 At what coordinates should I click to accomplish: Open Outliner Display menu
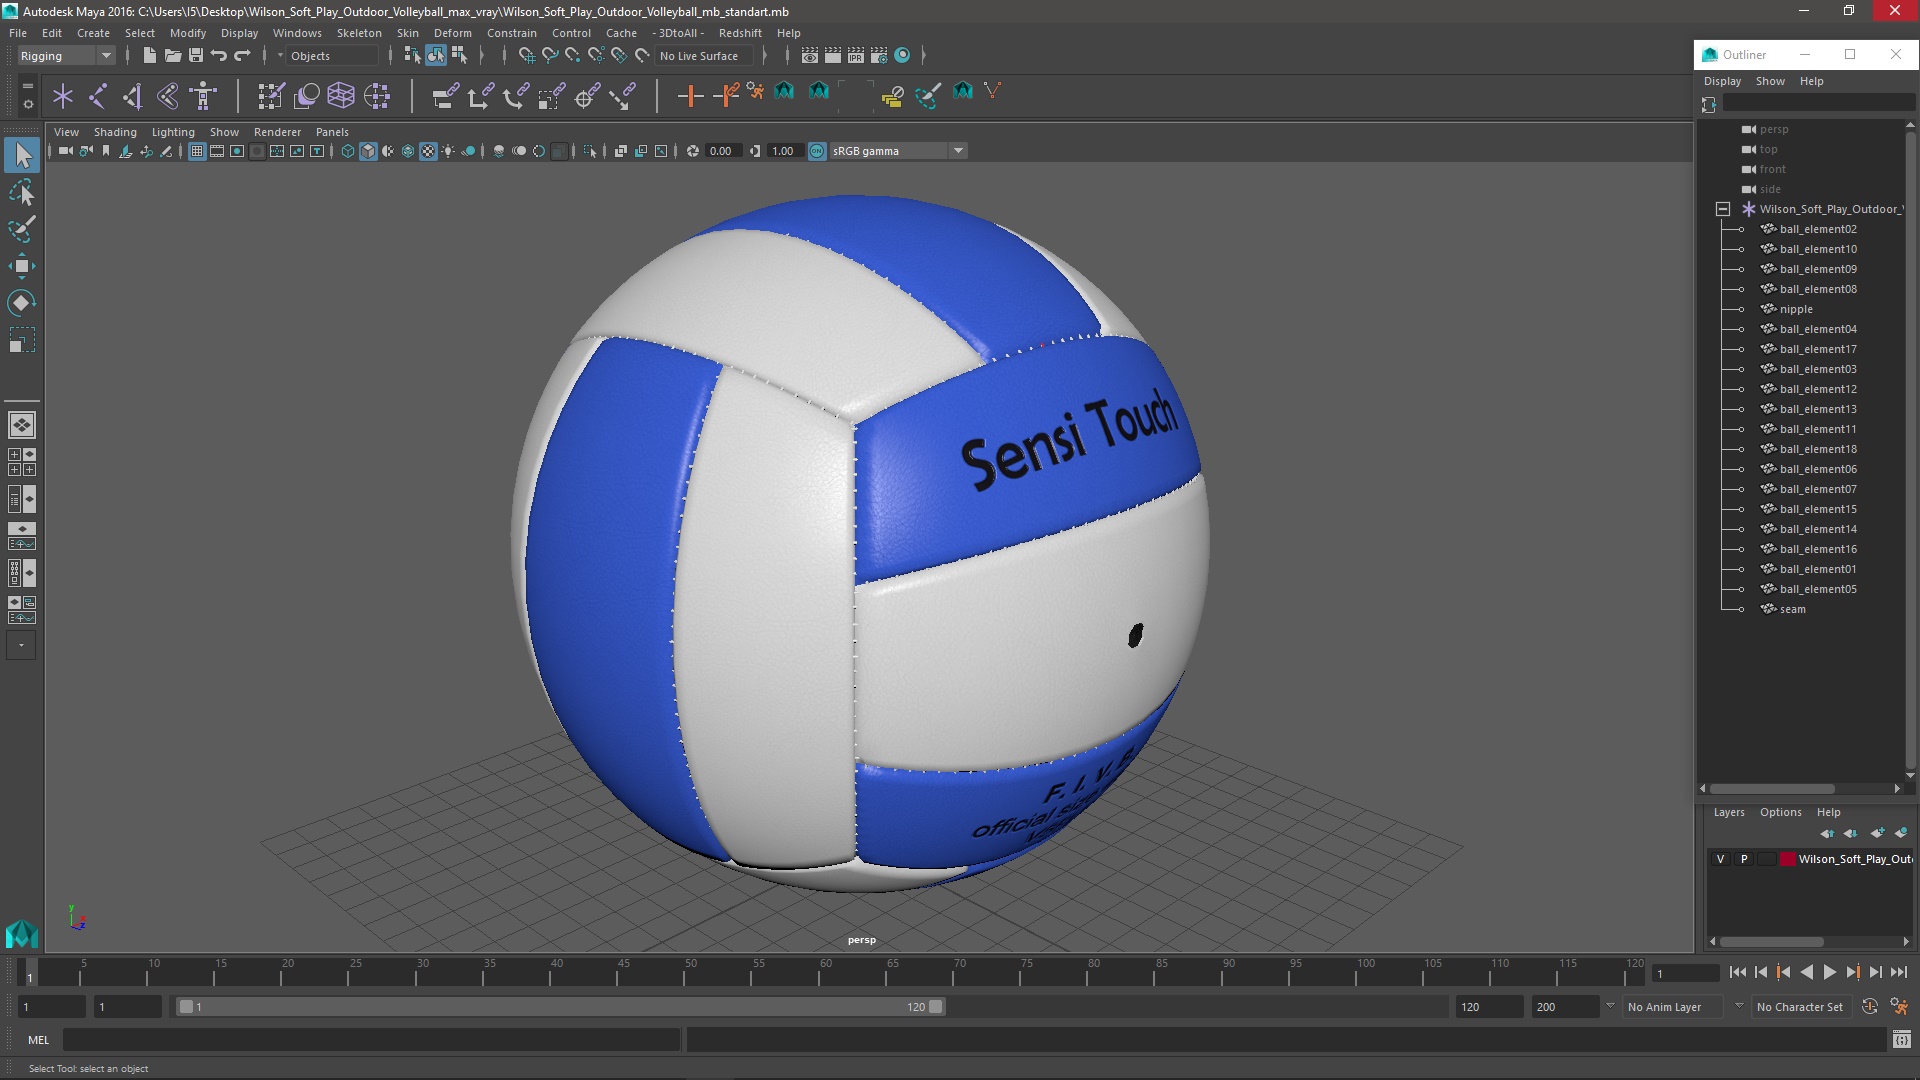[x=1722, y=81]
